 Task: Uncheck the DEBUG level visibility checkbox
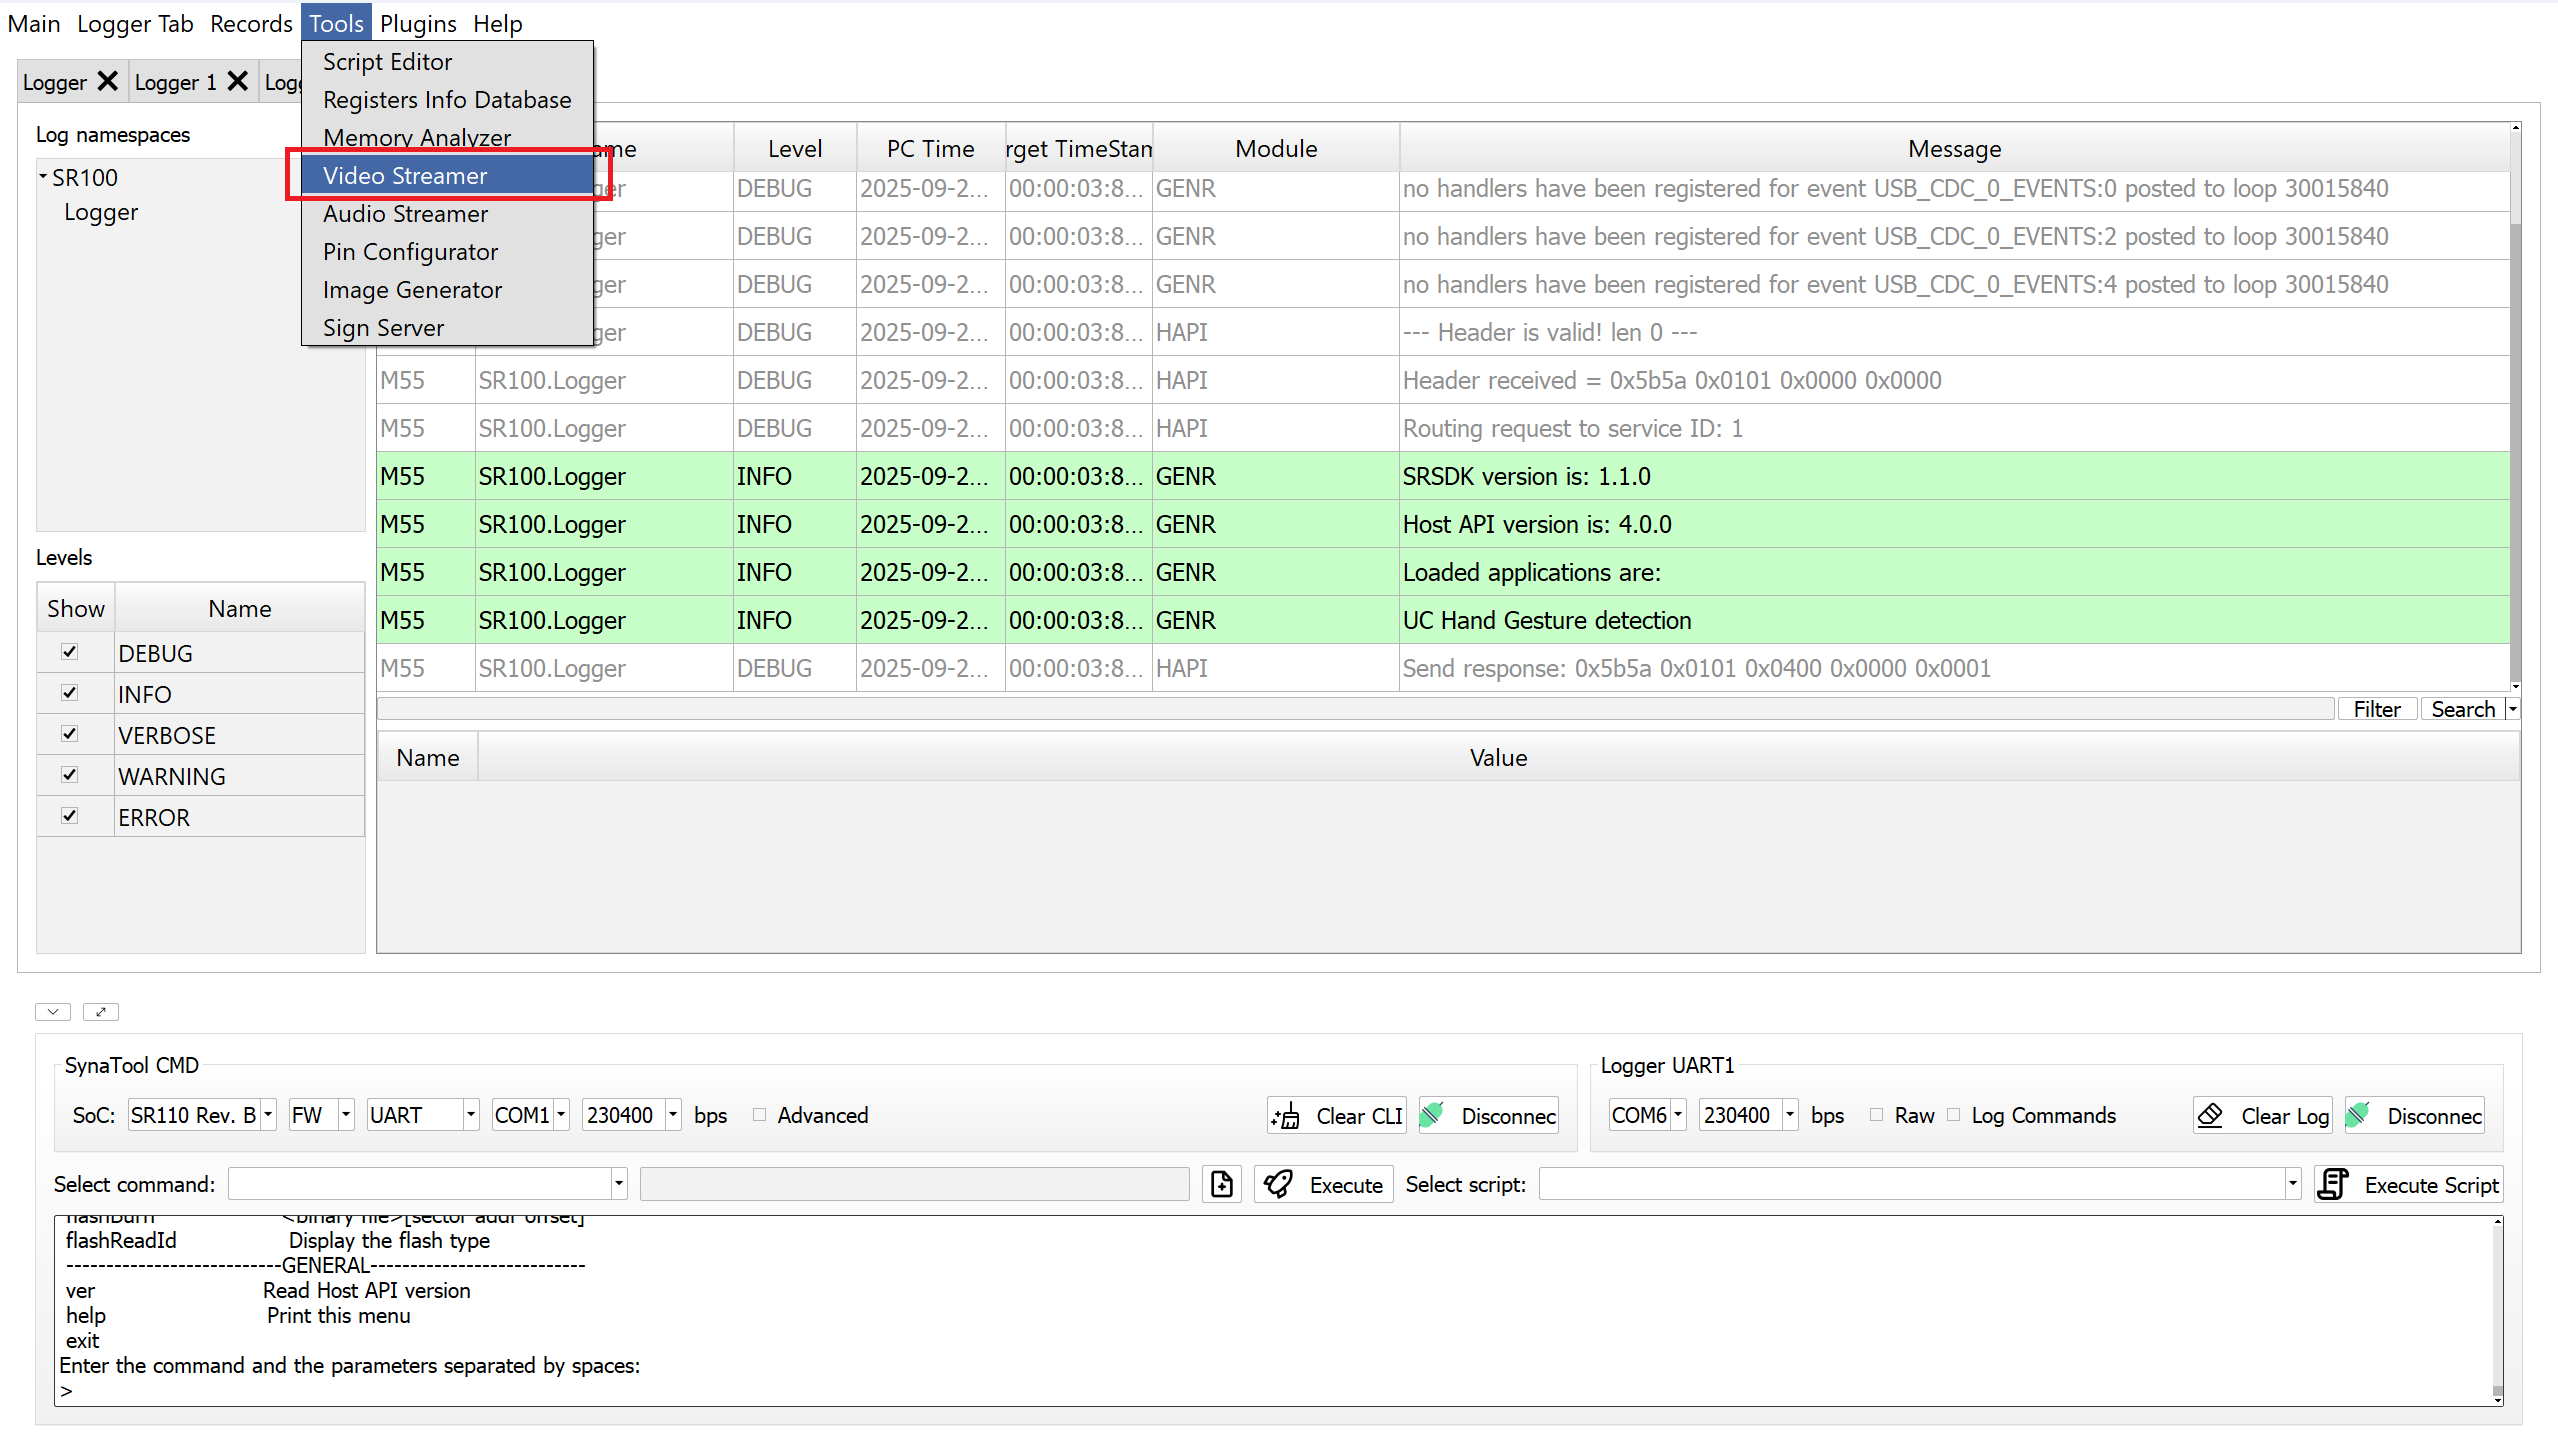coord(69,651)
